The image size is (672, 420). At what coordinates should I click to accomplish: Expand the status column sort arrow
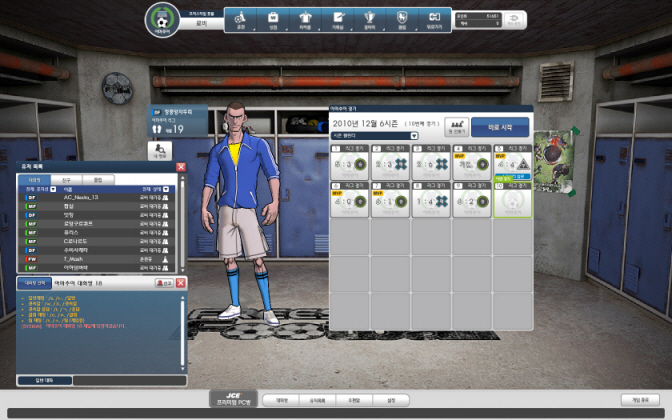tap(166, 188)
